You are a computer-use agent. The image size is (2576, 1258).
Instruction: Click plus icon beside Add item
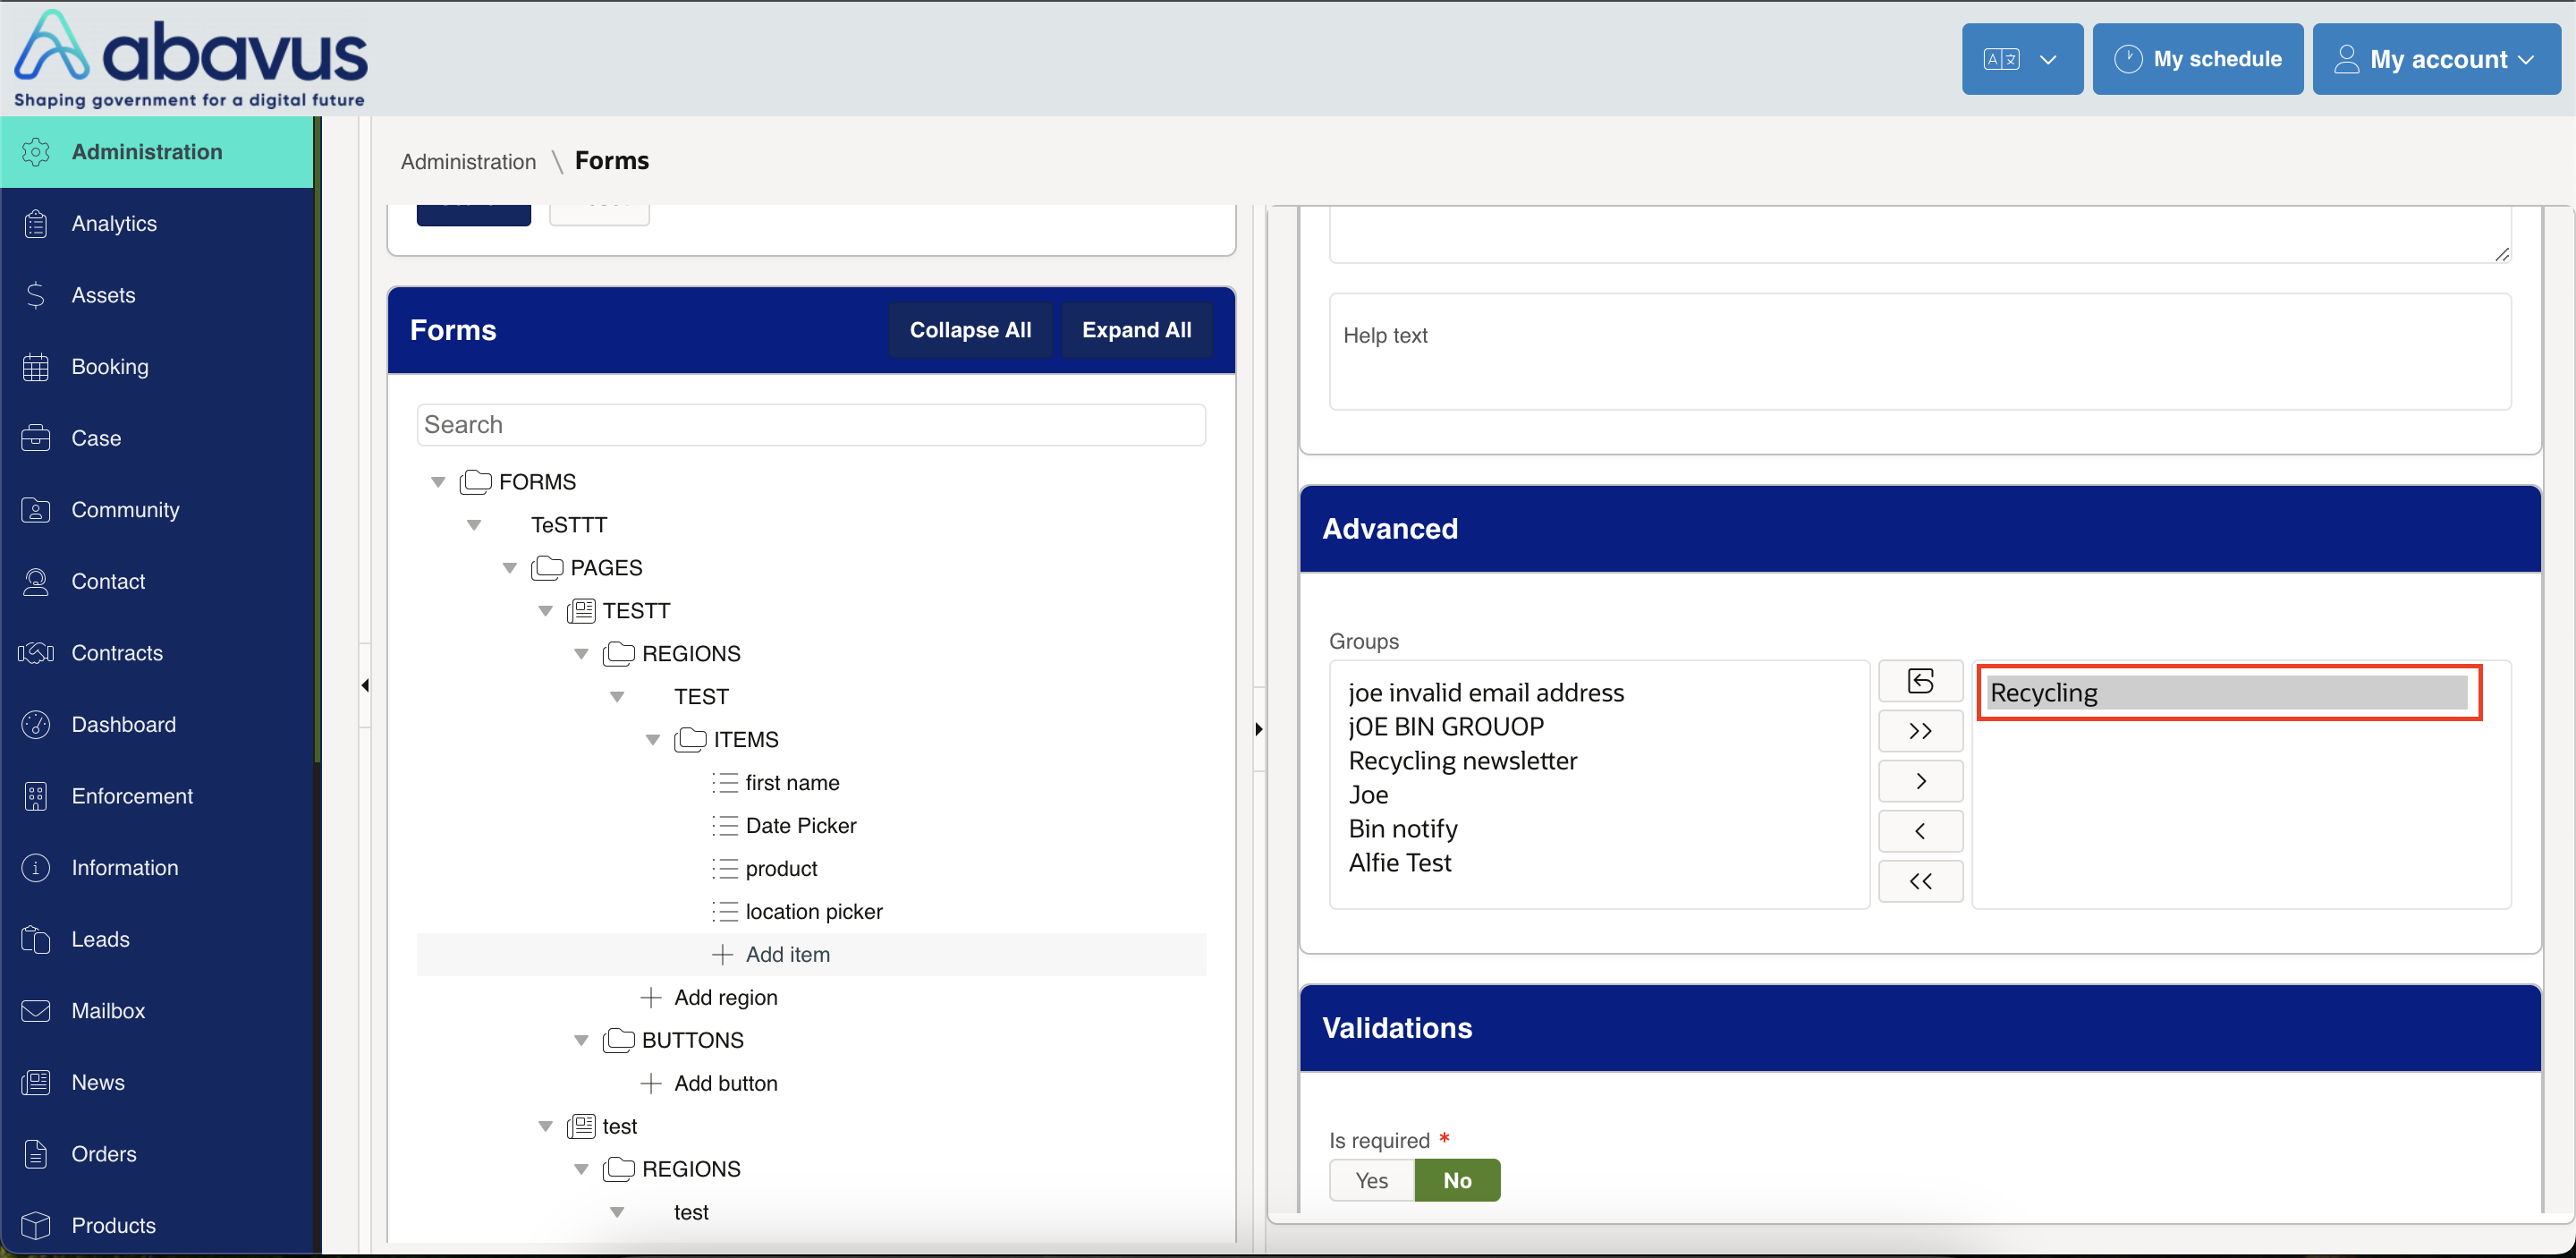click(722, 955)
